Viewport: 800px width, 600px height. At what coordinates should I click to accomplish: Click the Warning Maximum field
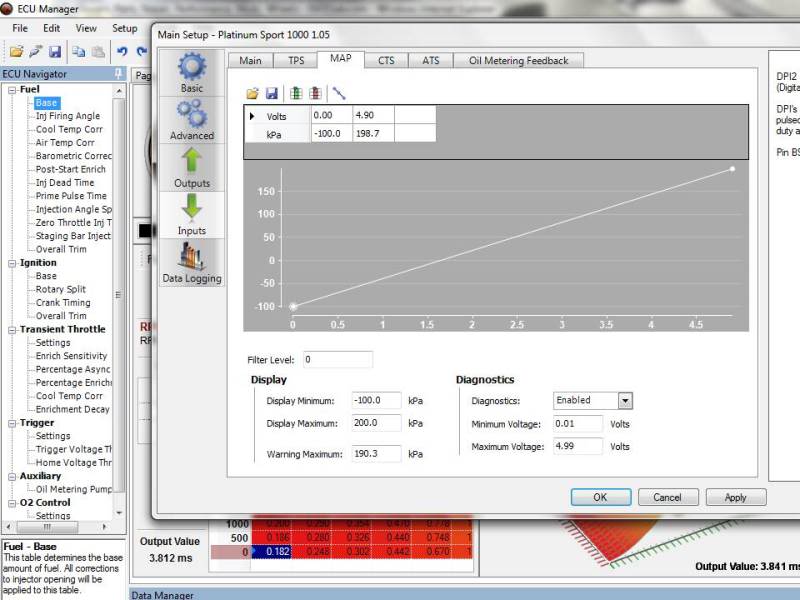coord(377,454)
